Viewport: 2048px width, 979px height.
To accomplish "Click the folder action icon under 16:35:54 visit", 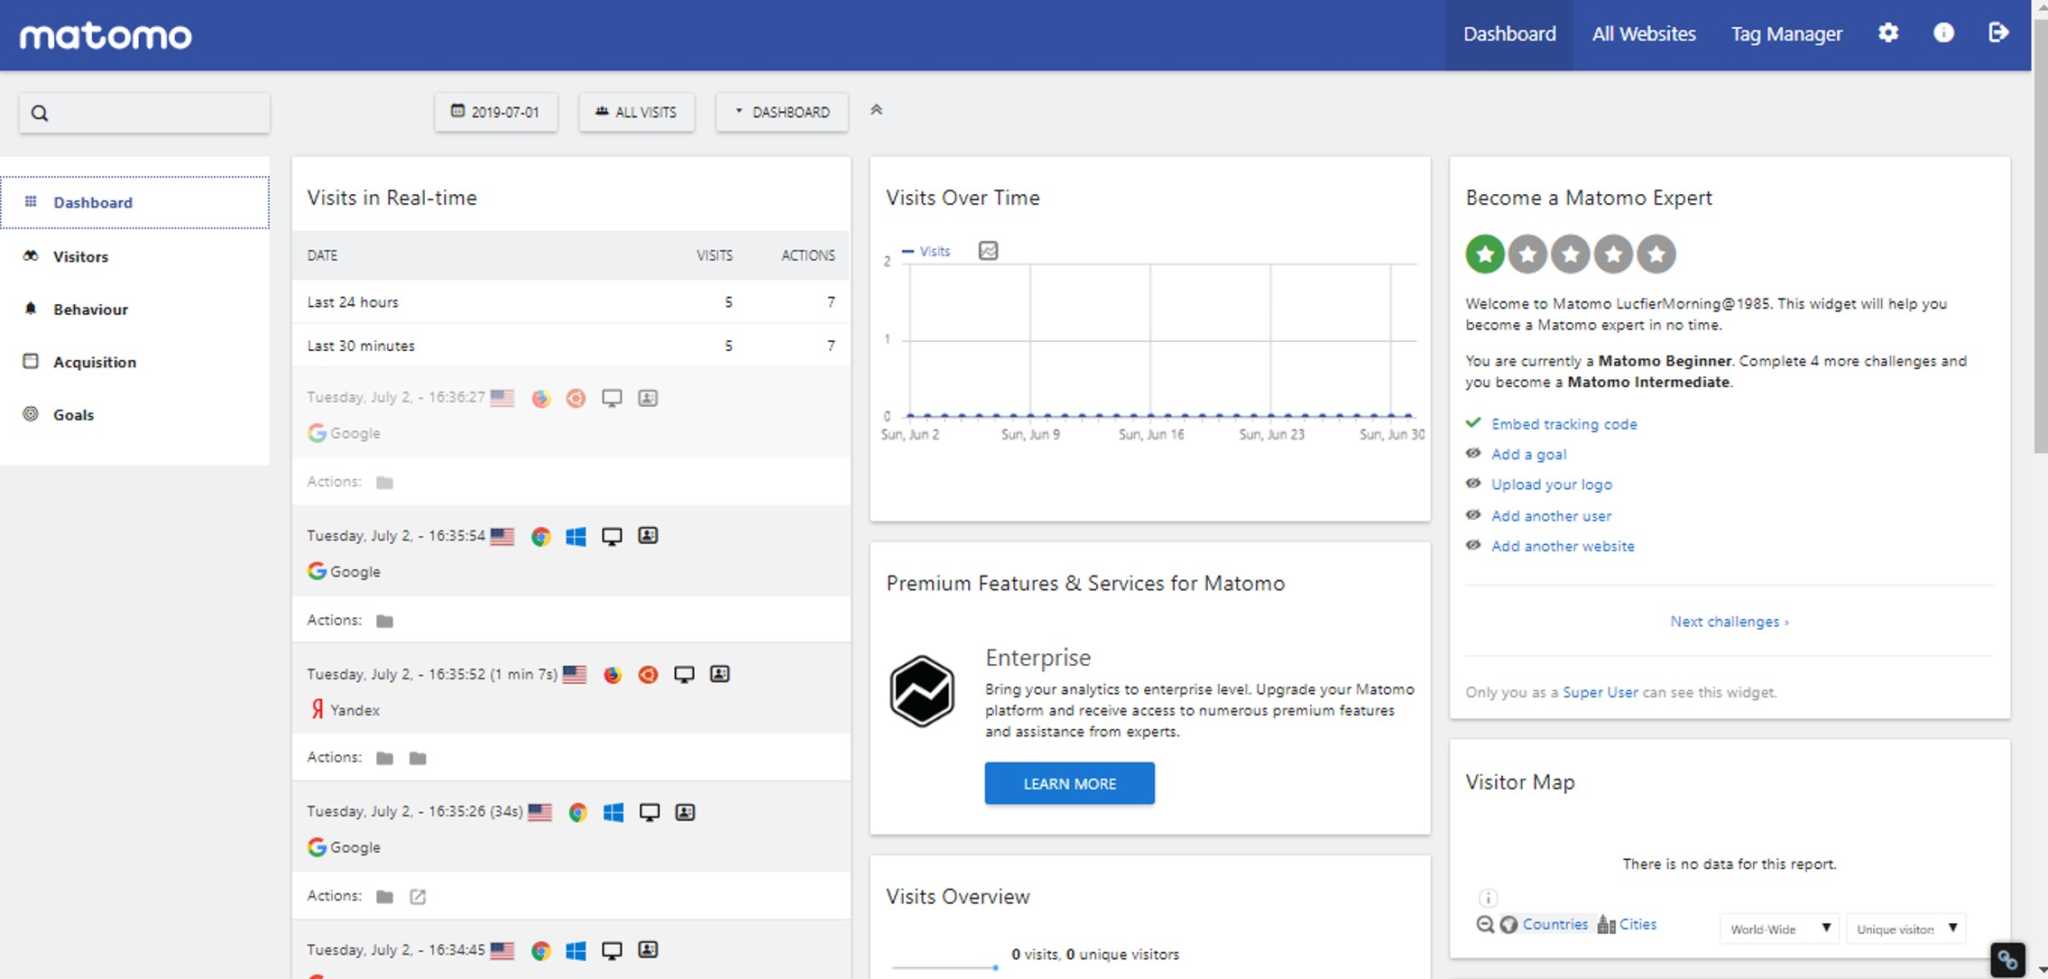I will coord(385,621).
